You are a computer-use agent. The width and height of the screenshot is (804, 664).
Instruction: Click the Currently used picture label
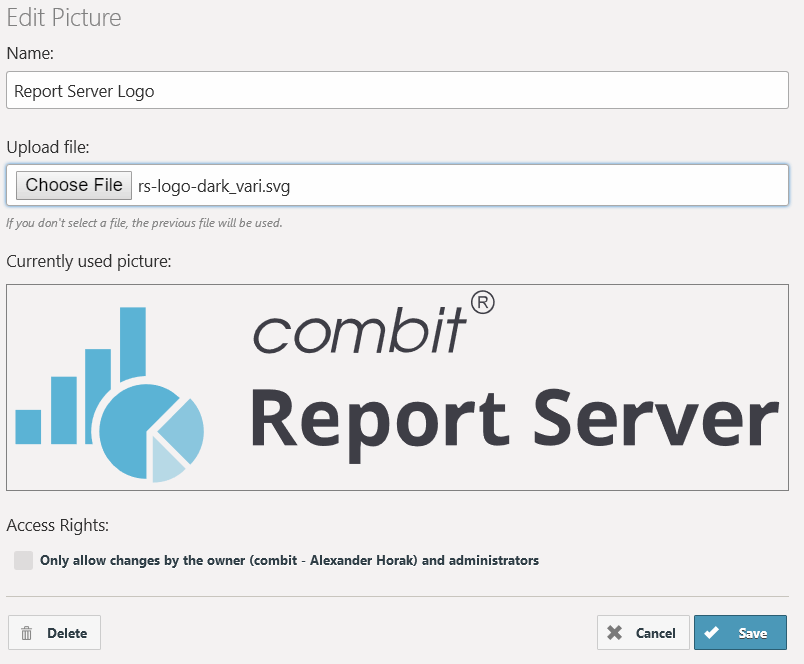(89, 261)
